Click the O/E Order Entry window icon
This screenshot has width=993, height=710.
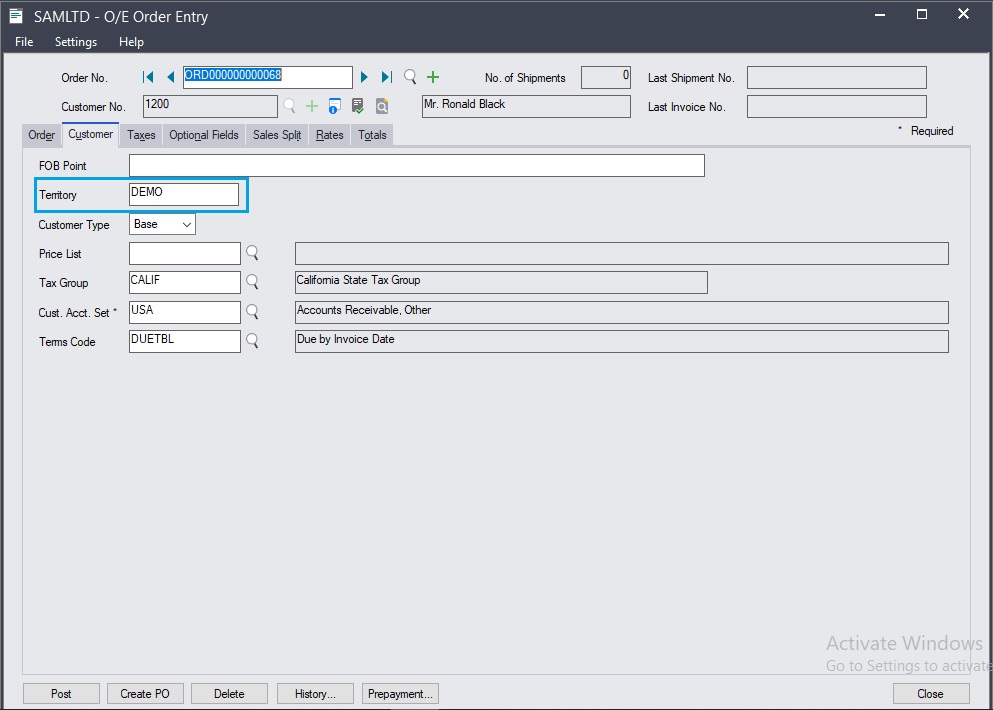[x=16, y=16]
